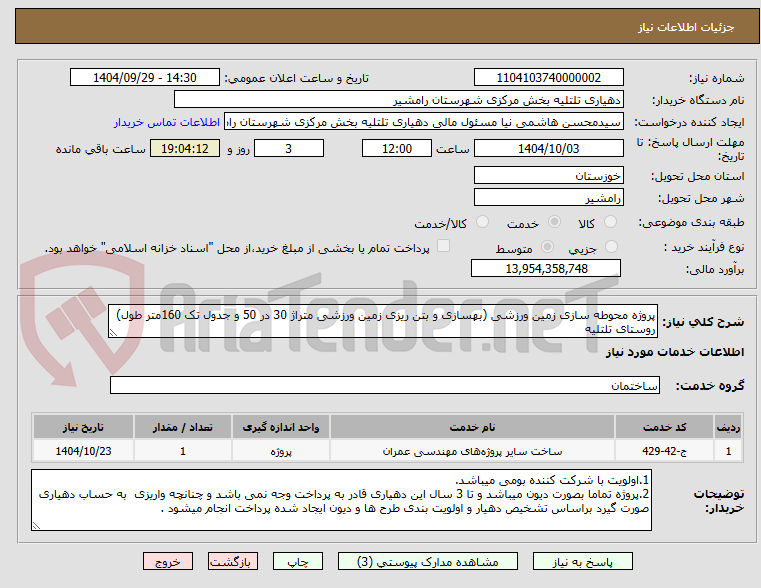Click the چاپ print button
The width and height of the screenshot is (761, 588).
click(x=298, y=561)
